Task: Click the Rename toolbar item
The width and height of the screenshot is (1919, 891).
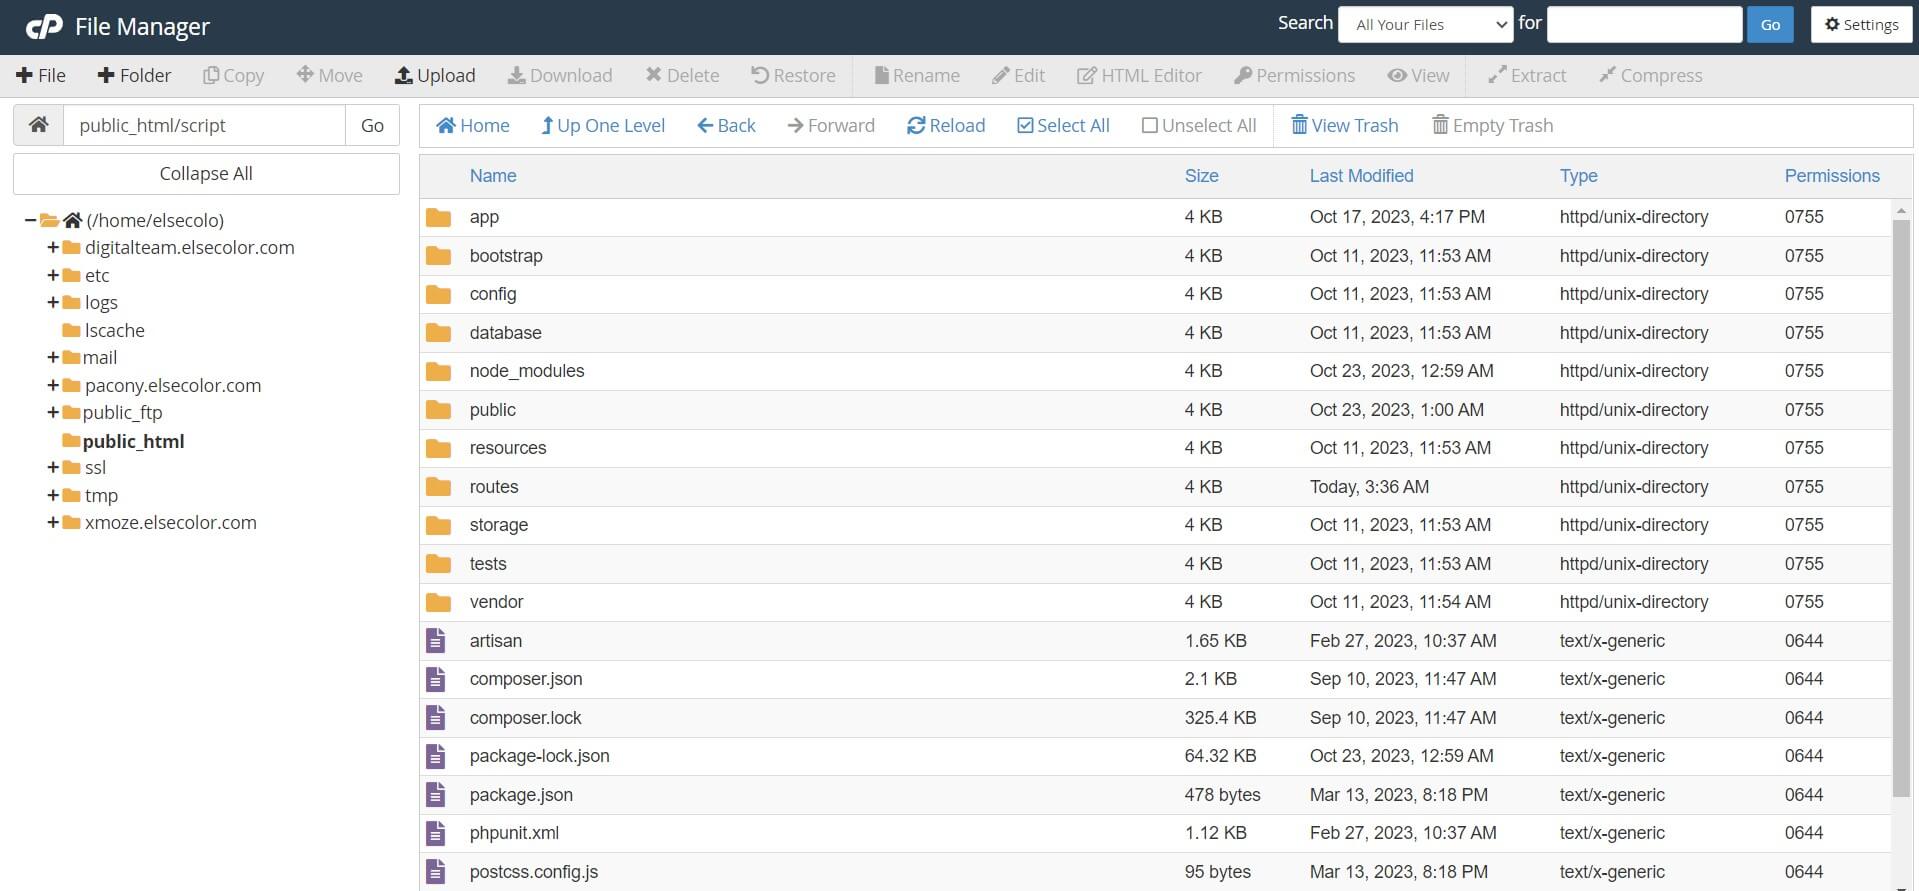Action: coord(917,75)
